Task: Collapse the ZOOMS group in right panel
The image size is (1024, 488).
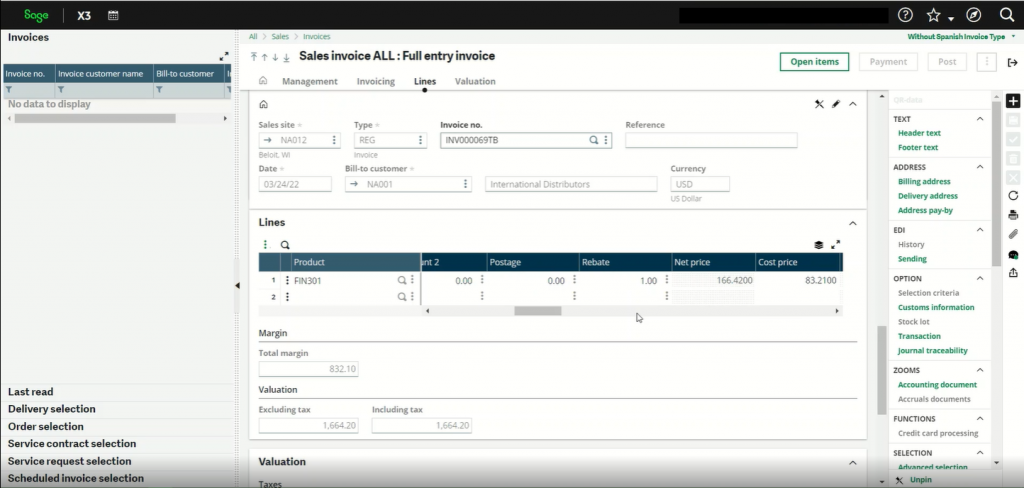Action: (x=980, y=370)
